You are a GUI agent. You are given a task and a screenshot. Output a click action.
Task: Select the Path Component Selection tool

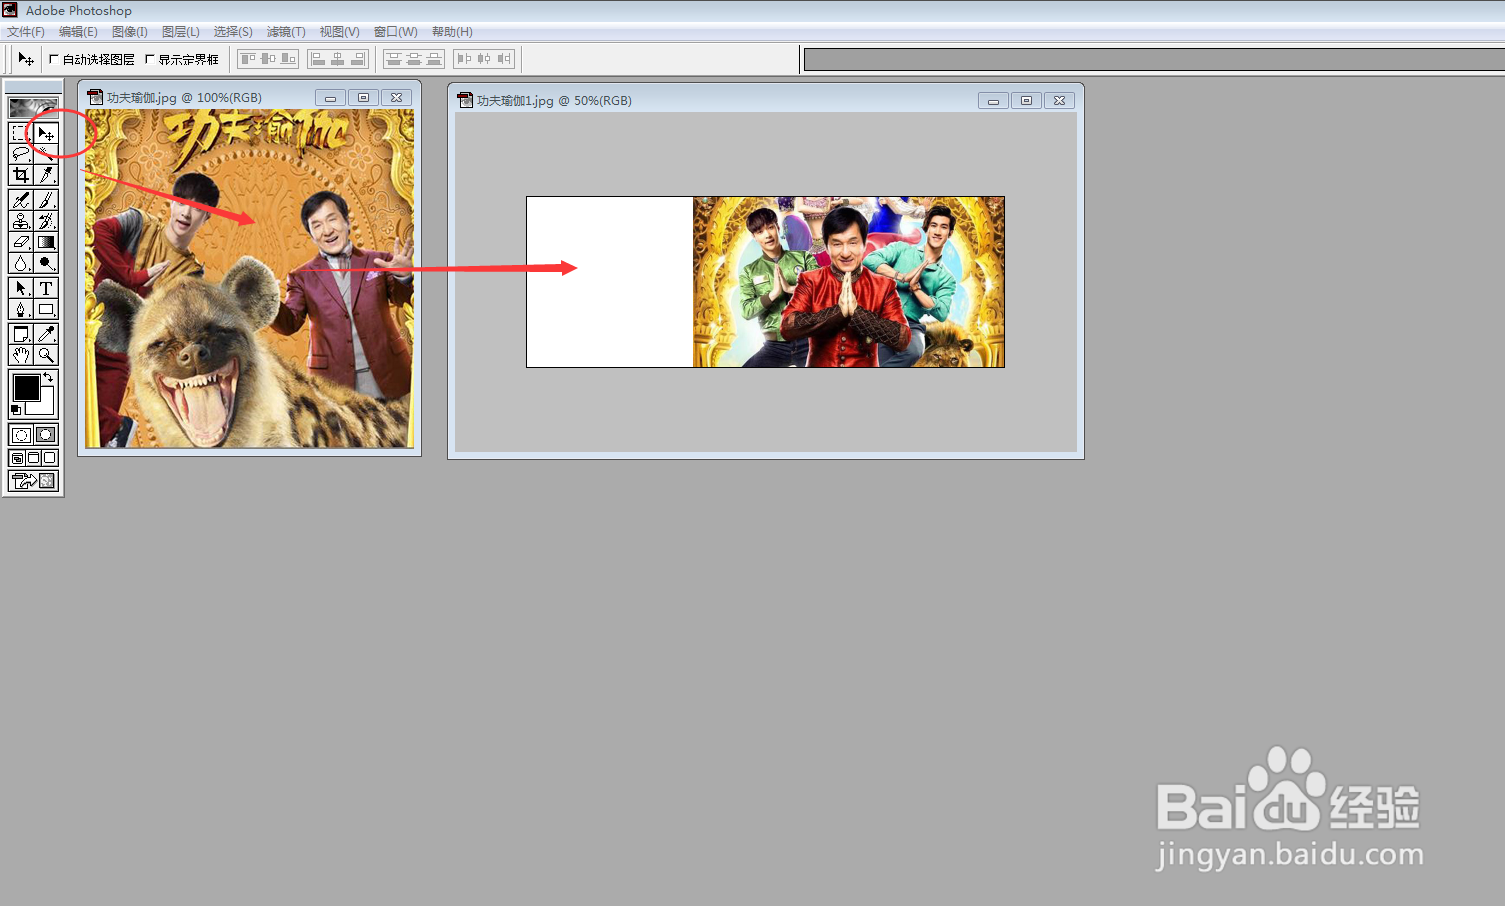[x=20, y=288]
